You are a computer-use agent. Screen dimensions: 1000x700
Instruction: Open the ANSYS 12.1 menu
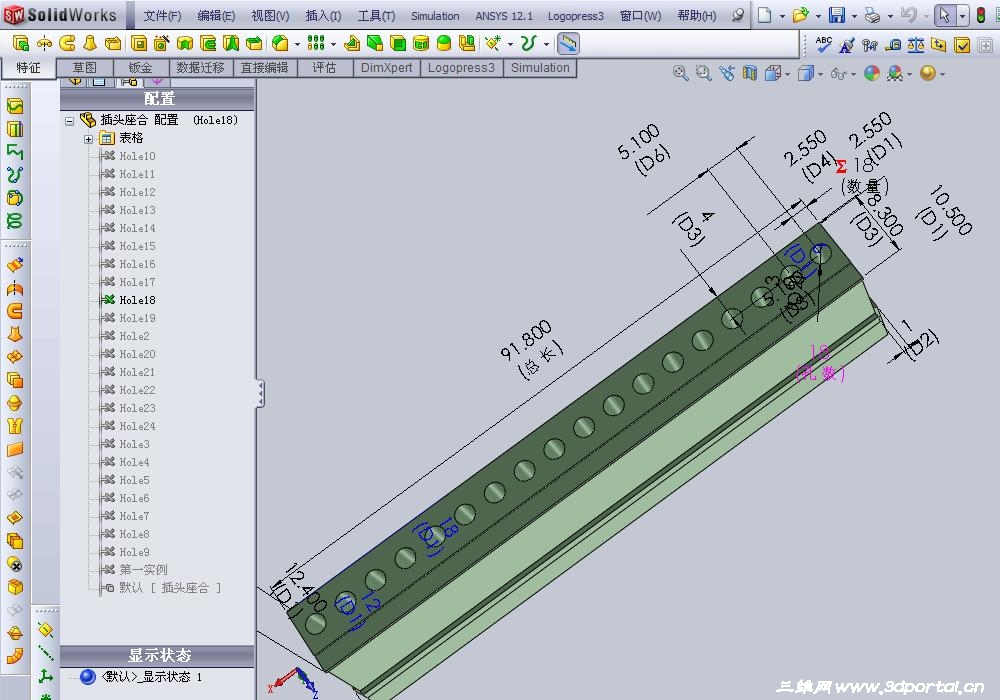click(504, 15)
